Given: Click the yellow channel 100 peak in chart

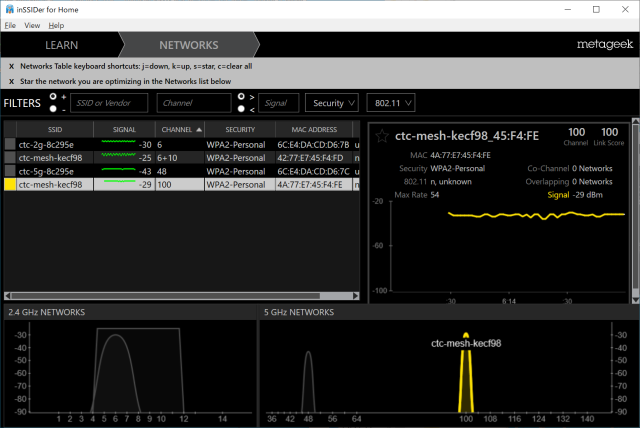Looking at the screenshot, I should point(466,373).
